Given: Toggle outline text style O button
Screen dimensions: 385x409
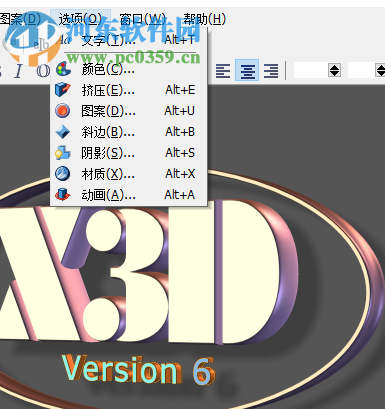Looking at the screenshot, I should click(43, 71).
